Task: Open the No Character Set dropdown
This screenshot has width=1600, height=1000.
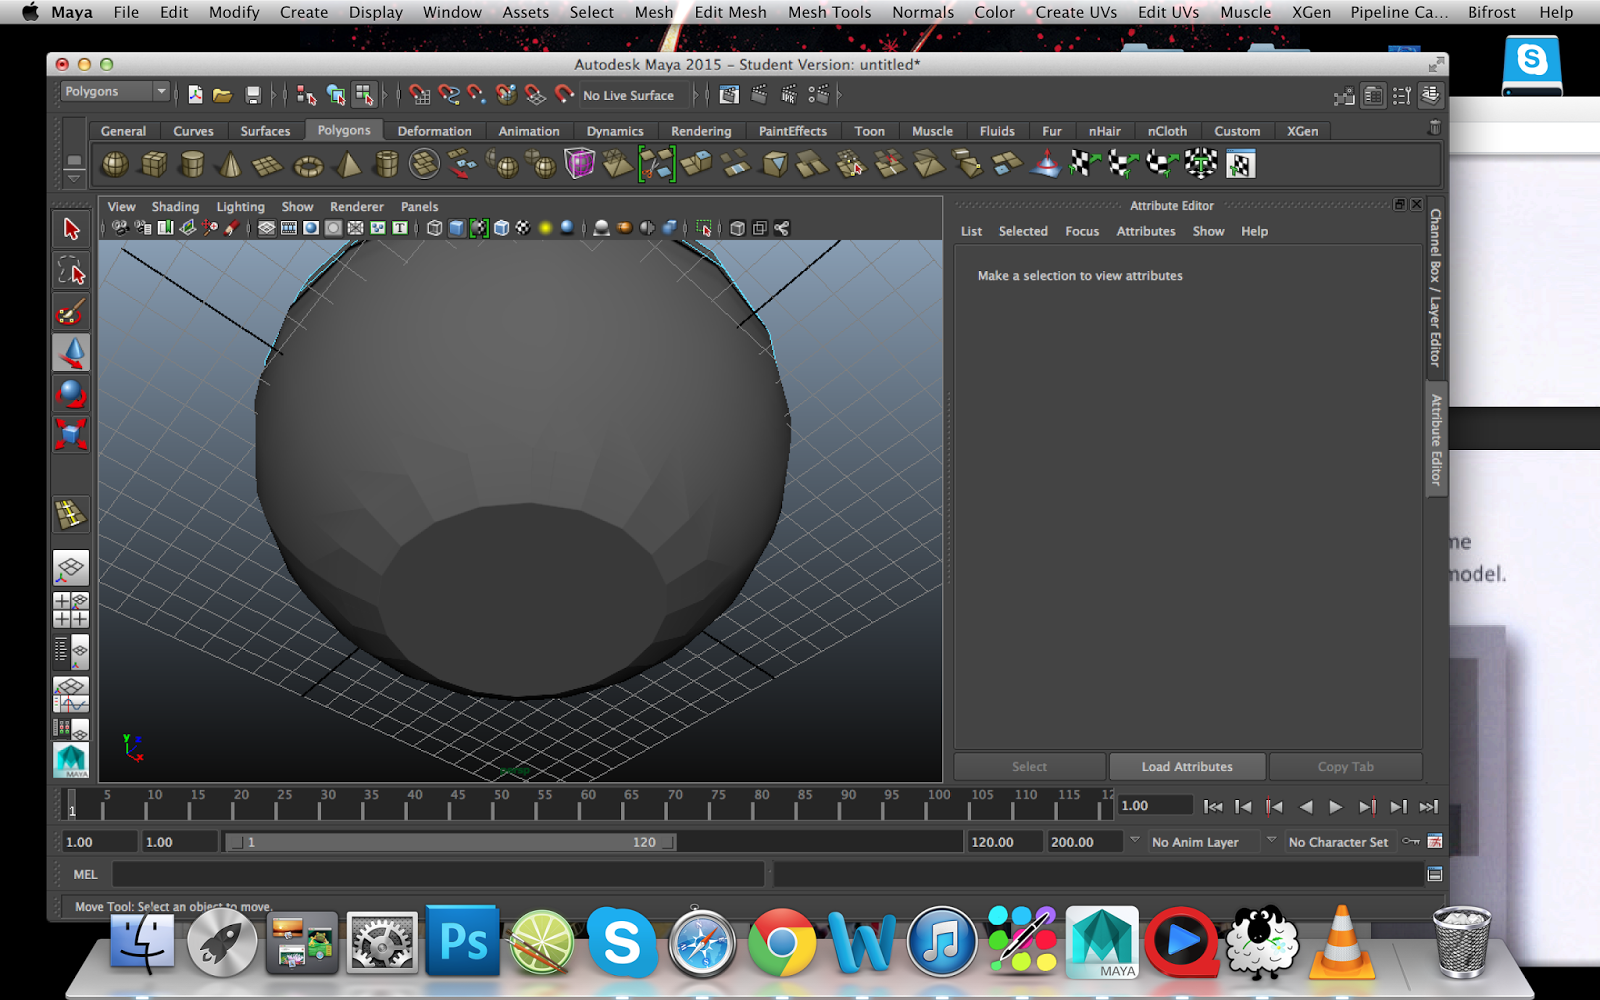Action: tap(1340, 841)
